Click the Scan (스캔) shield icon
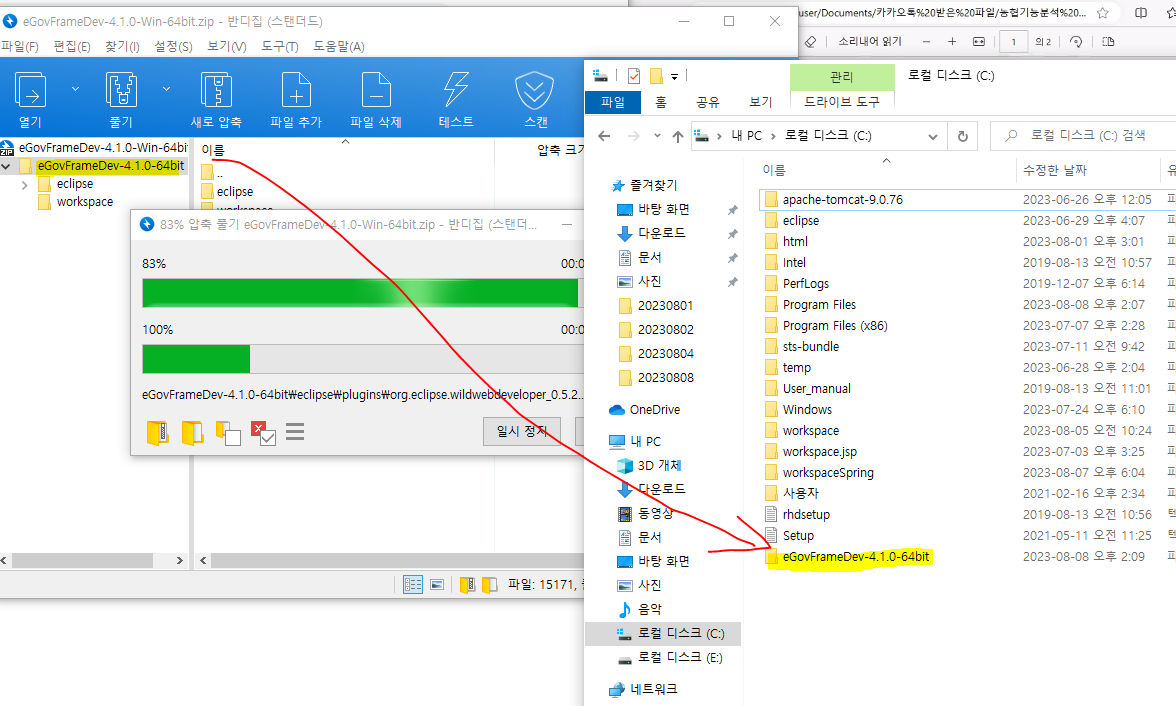1176x706 pixels. (534, 90)
